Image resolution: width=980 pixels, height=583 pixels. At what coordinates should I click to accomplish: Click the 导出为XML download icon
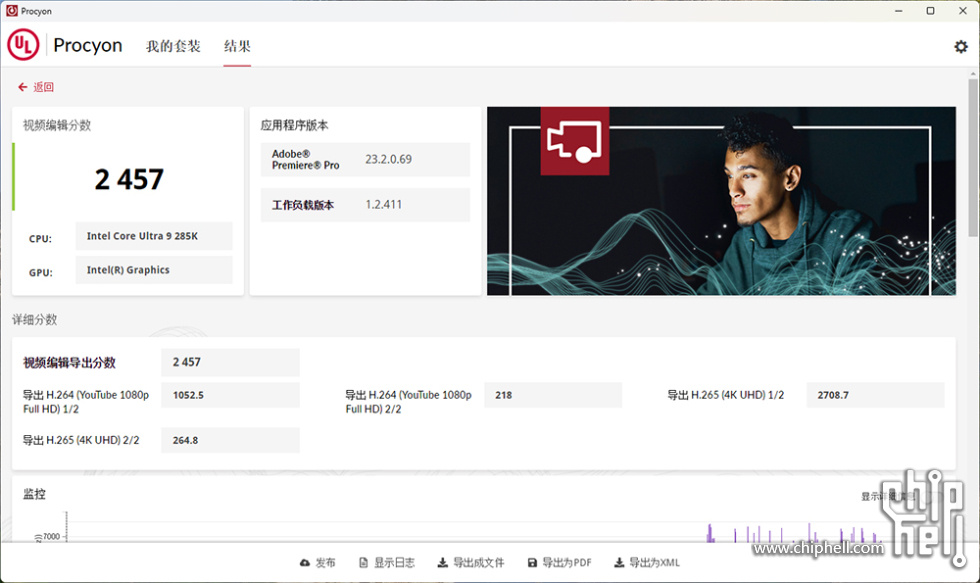click(619, 562)
